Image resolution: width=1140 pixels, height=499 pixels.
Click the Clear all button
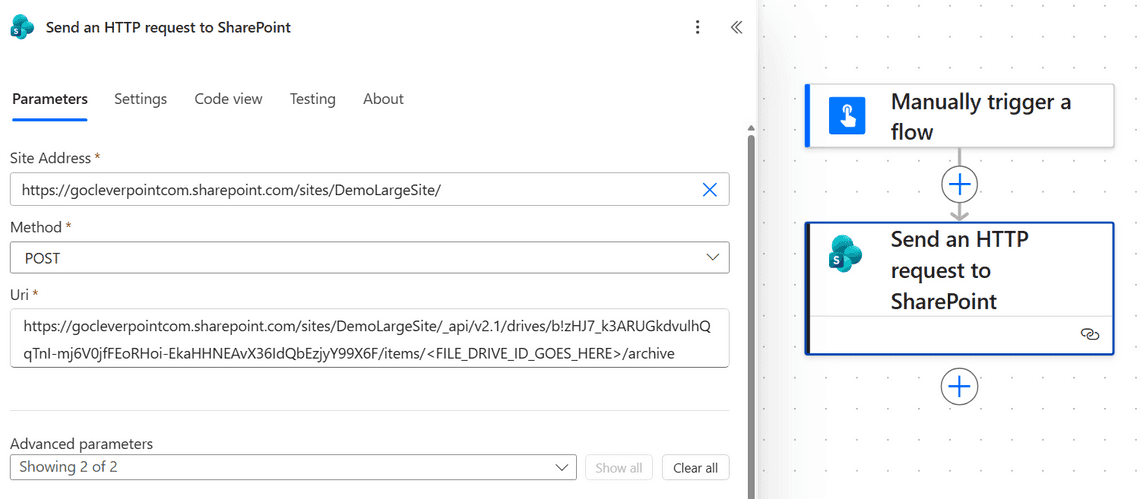coord(696,468)
